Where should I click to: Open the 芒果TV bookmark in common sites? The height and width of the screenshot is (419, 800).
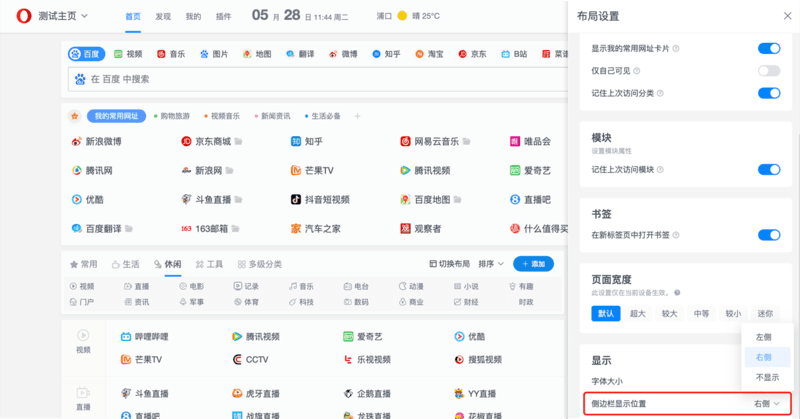coord(312,170)
